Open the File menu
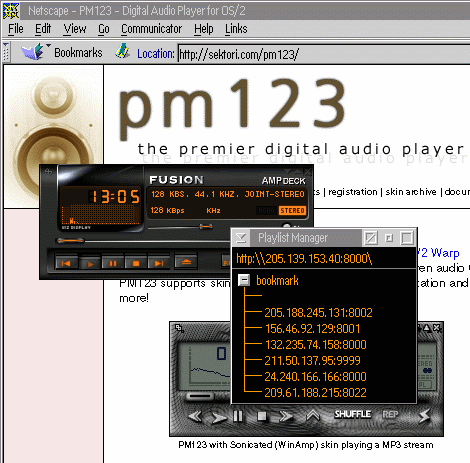Screen dimensions: 470x463 click(16, 29)
